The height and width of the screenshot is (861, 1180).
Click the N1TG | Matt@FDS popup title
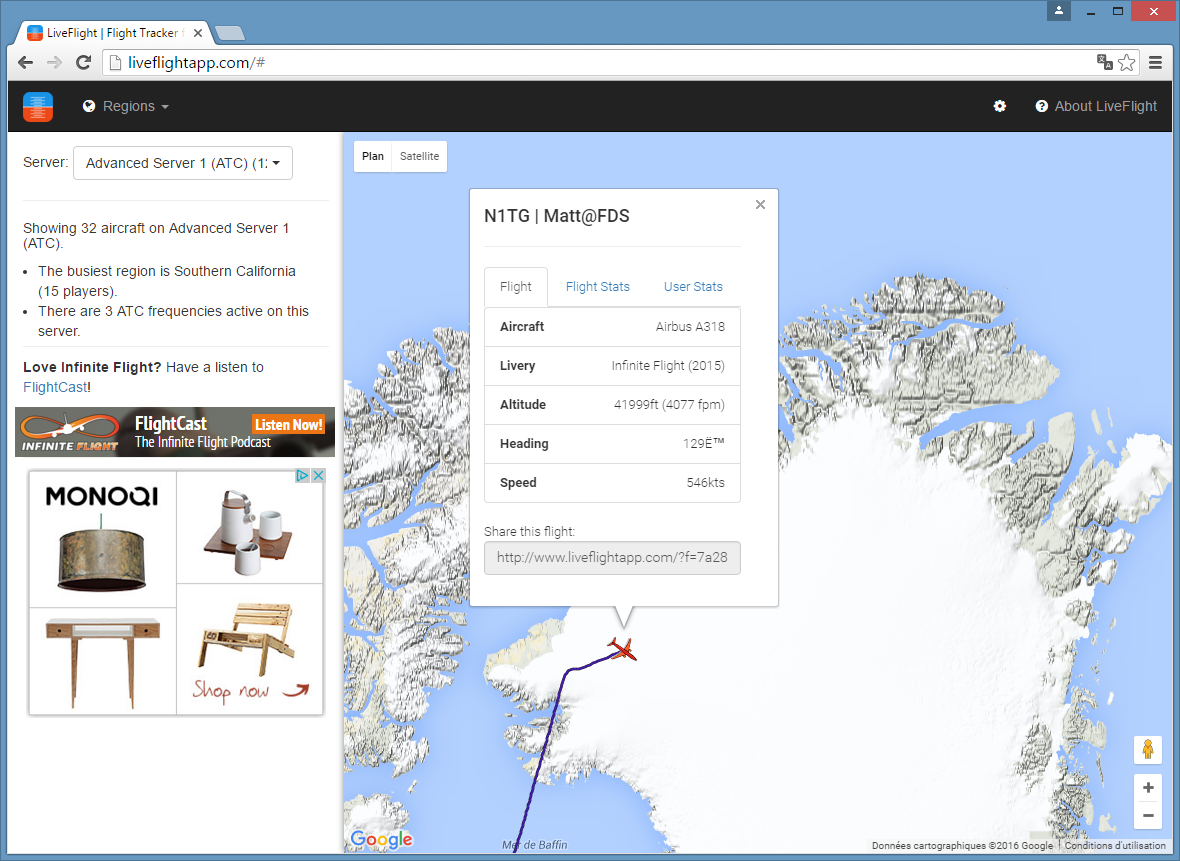[x=557, y=216]
